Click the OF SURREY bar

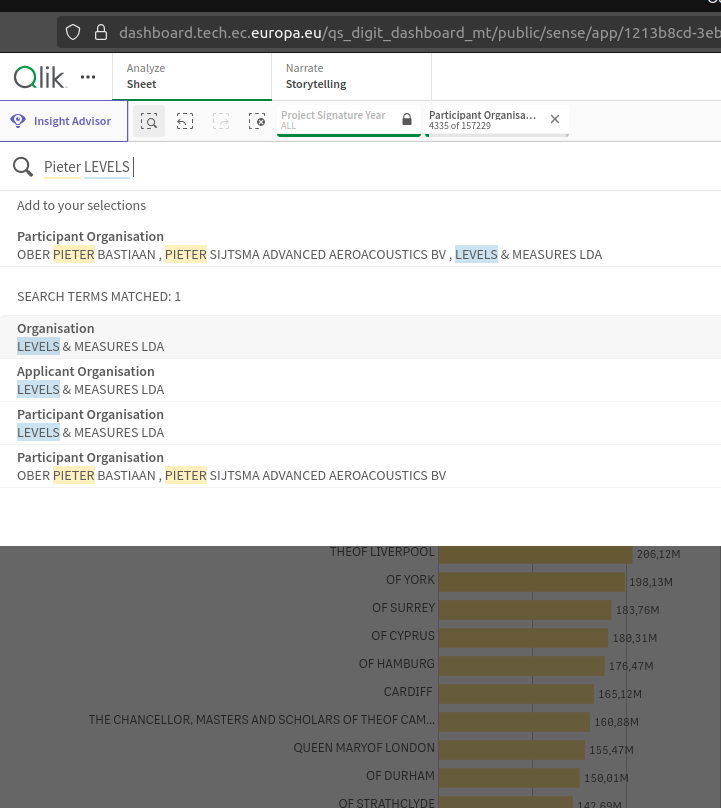[525, 610]
